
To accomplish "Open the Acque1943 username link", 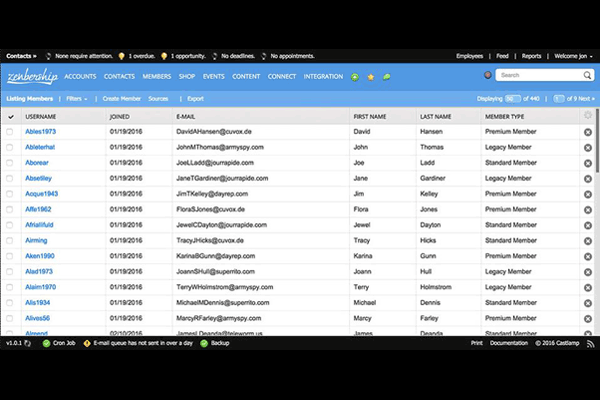I will coord(42,193).
